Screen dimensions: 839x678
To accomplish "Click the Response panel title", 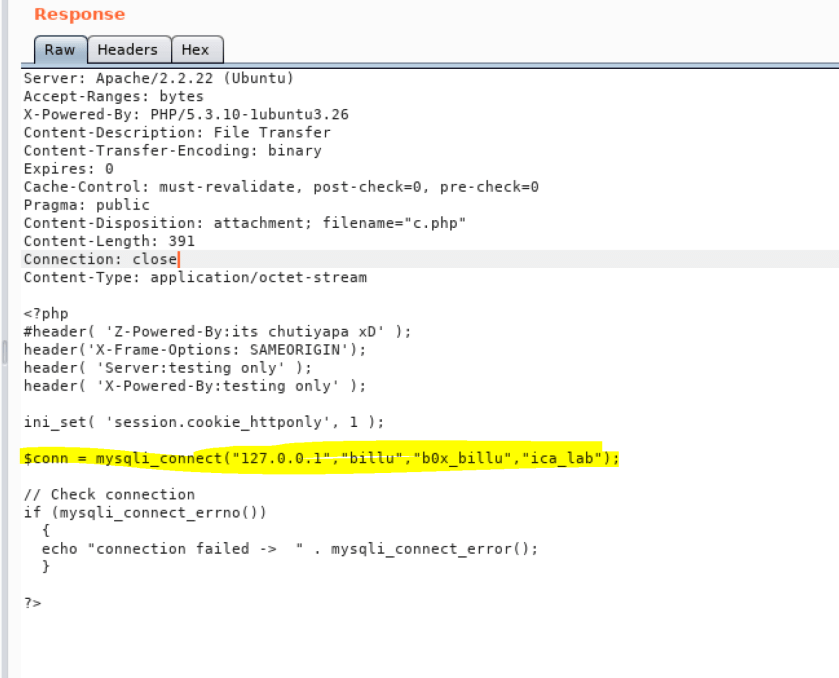I will click(80, 15).
